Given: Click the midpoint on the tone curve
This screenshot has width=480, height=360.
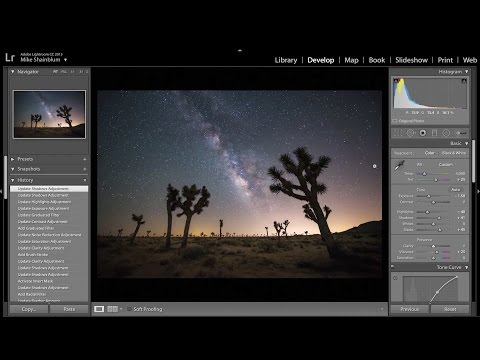Looking at the screenshot, I should (437, 293).
